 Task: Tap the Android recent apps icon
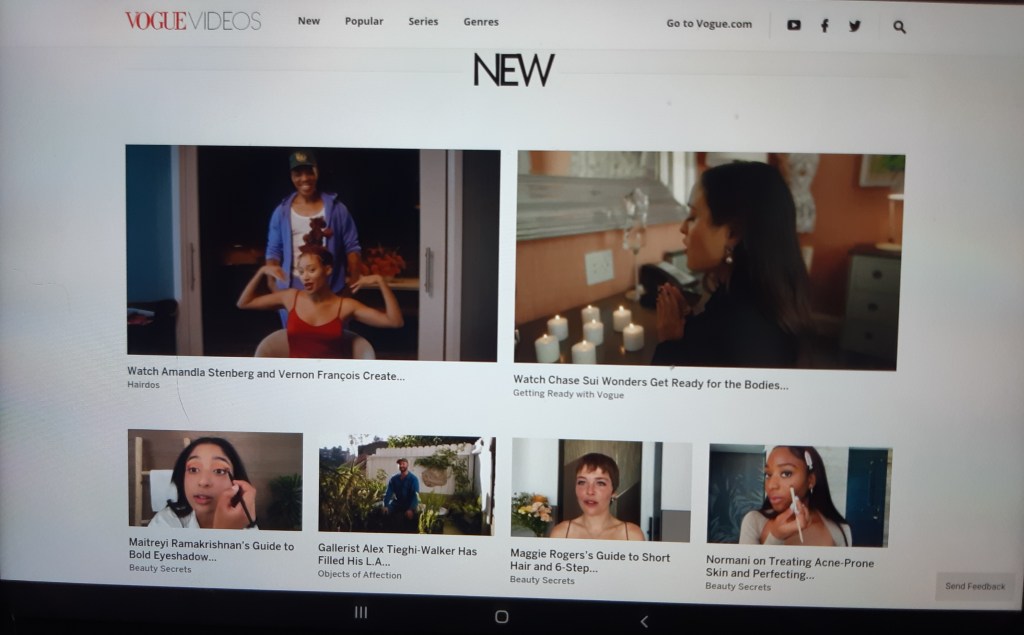click(x=361, y=612)
